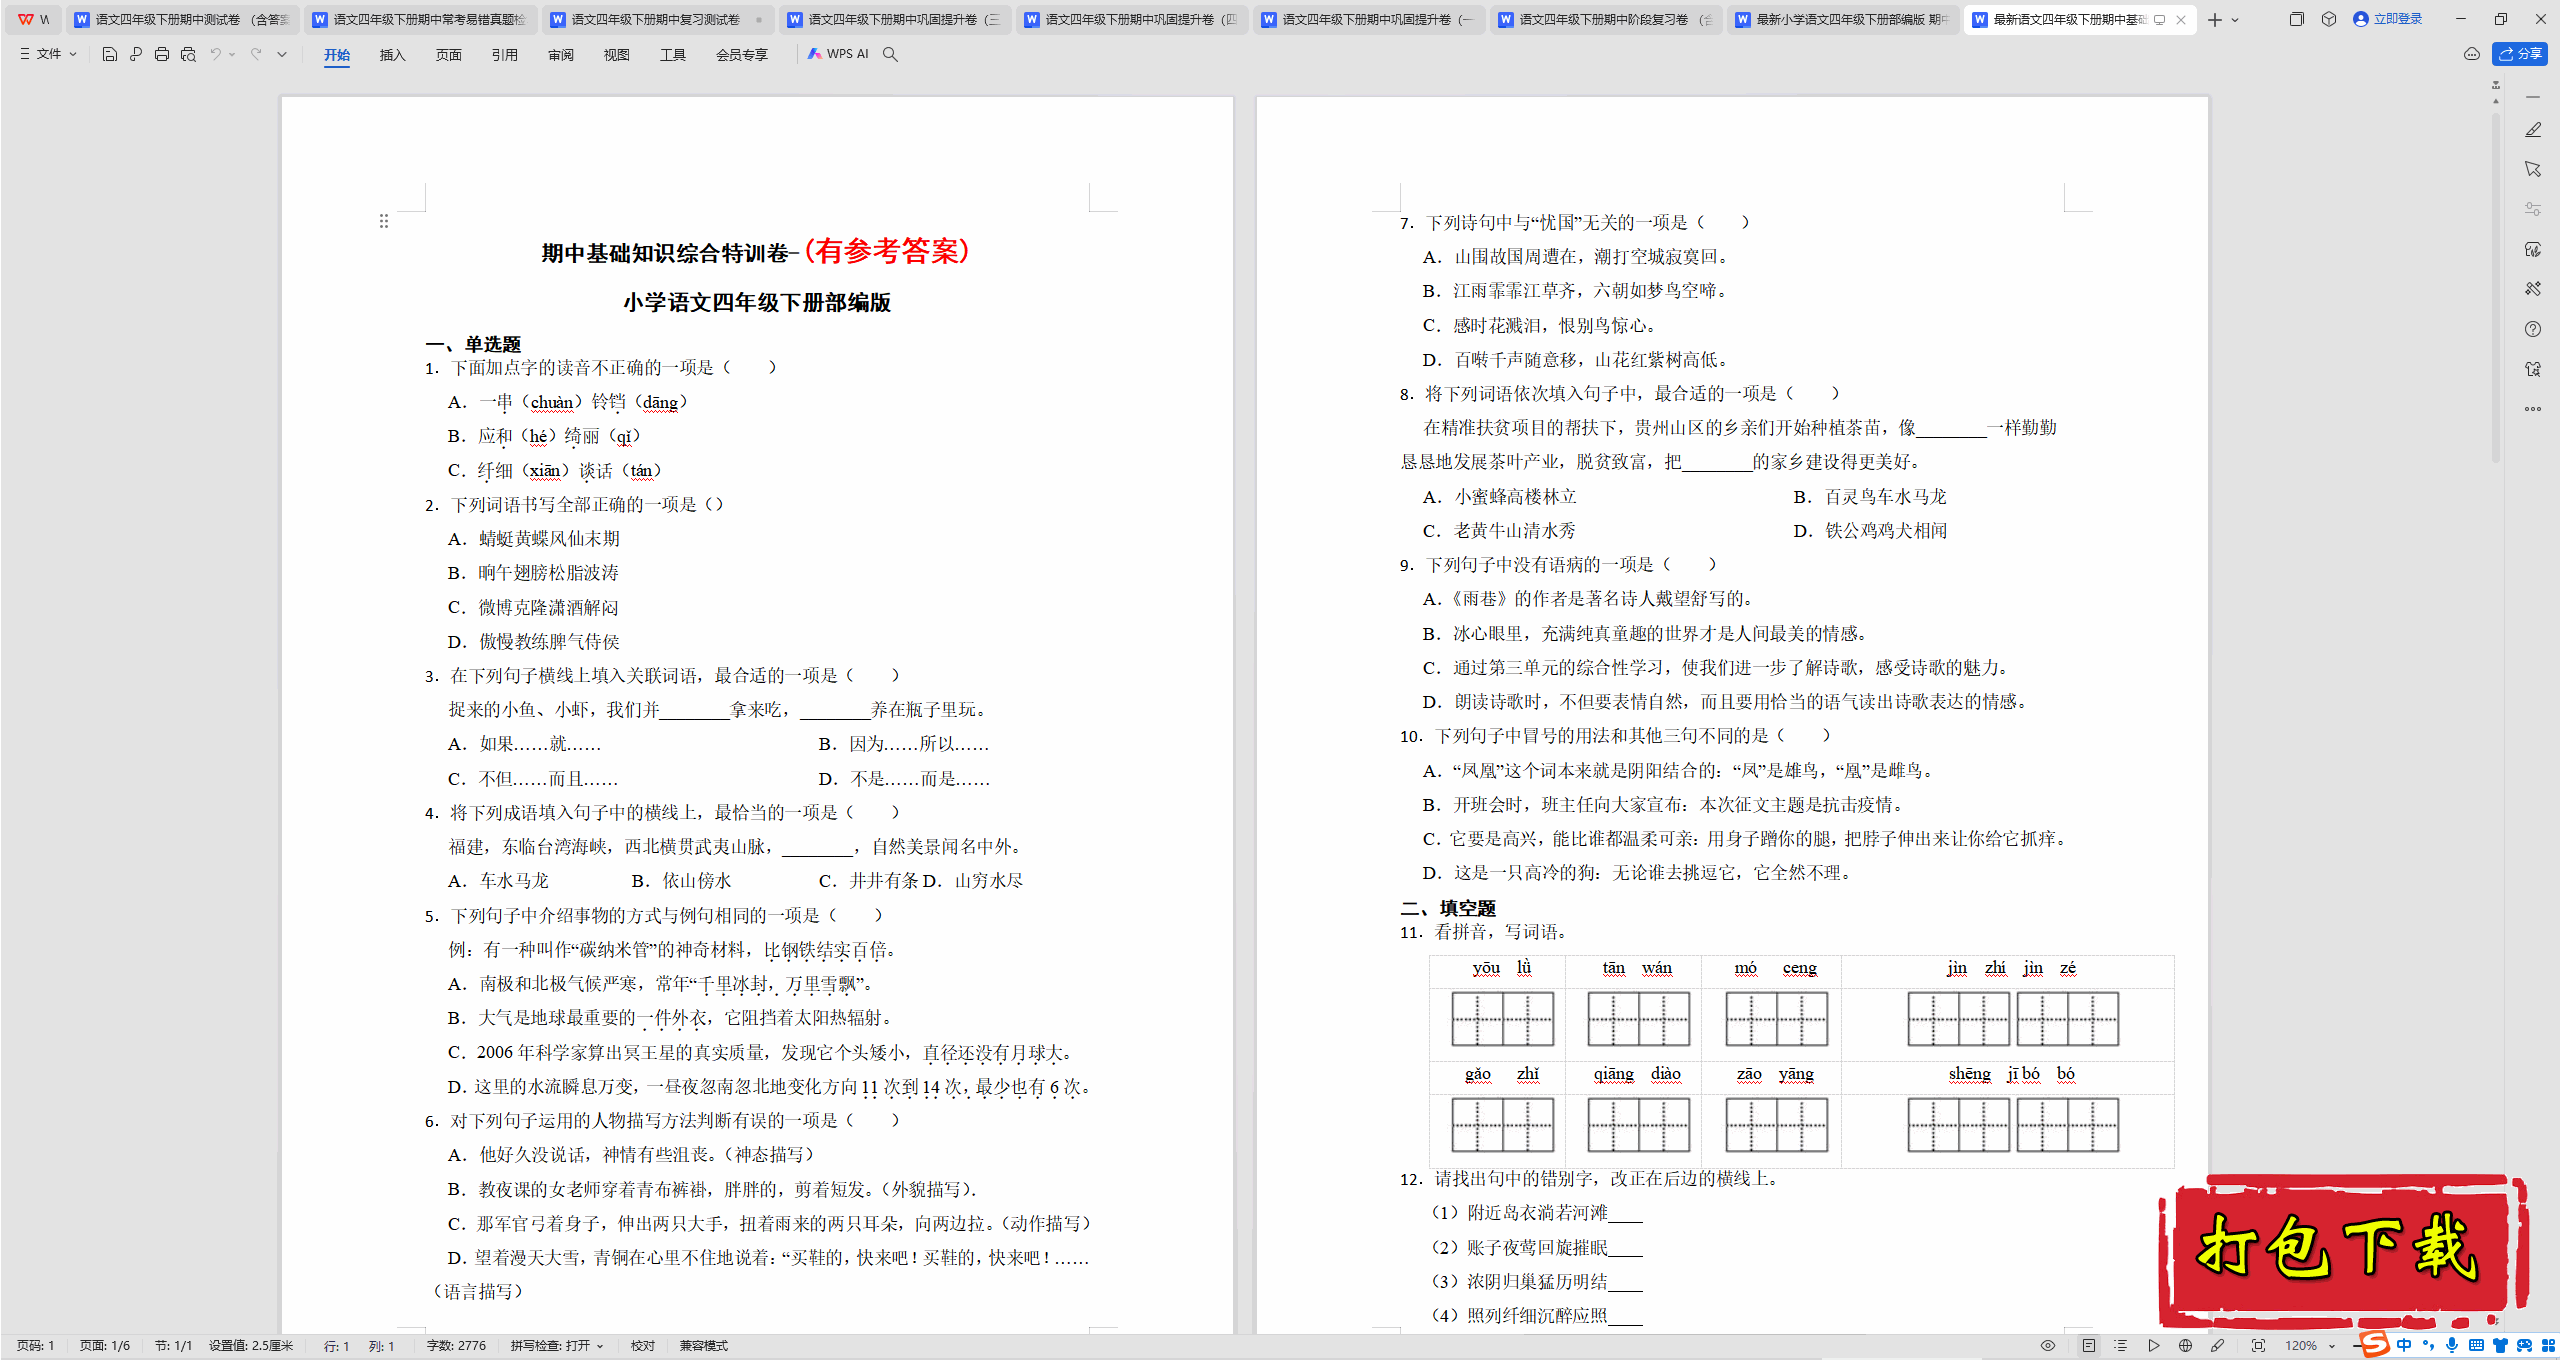Click the Sogou soft keyboard icon
This screenshot has height=1360, width=2560.
2476,1345
